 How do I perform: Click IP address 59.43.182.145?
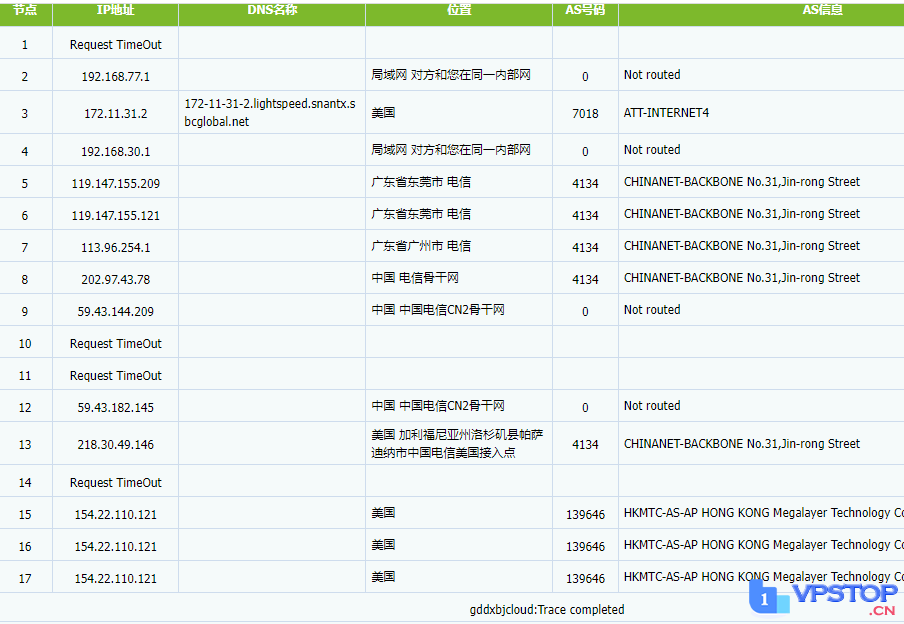point(115,407)
